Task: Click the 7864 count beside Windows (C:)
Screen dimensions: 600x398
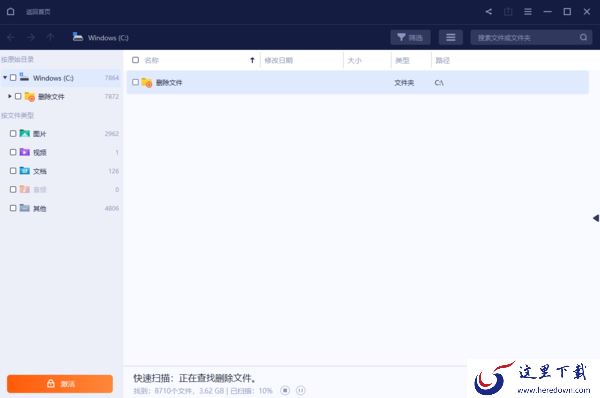Action: (112, 78)
